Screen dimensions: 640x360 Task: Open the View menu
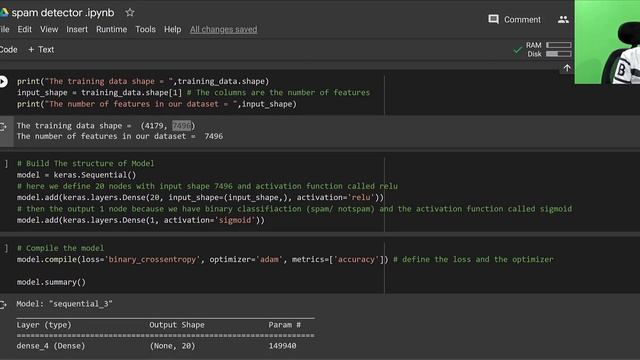tap(49, 29)
